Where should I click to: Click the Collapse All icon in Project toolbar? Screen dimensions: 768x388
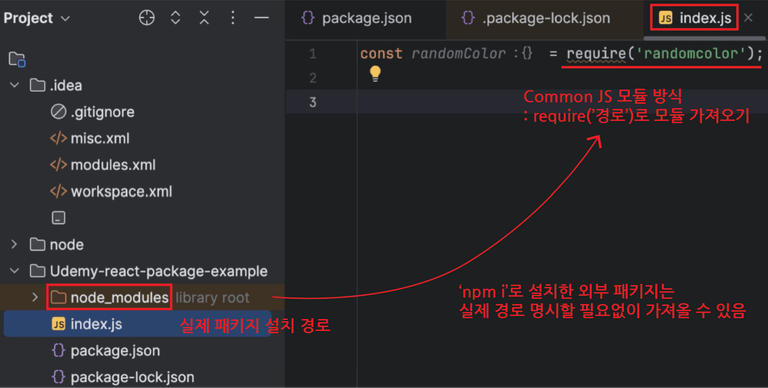[204, 18]
